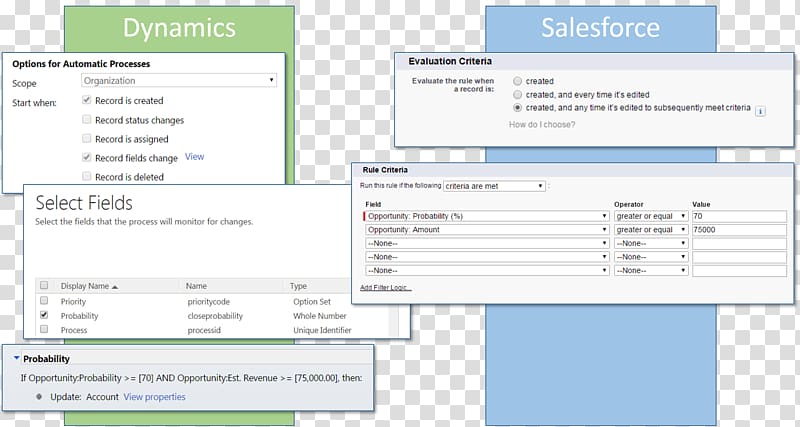Image resolution: width=800 pixels, height=427 pixels.
Task: Click the Name column header
Action: click(196, 286)
